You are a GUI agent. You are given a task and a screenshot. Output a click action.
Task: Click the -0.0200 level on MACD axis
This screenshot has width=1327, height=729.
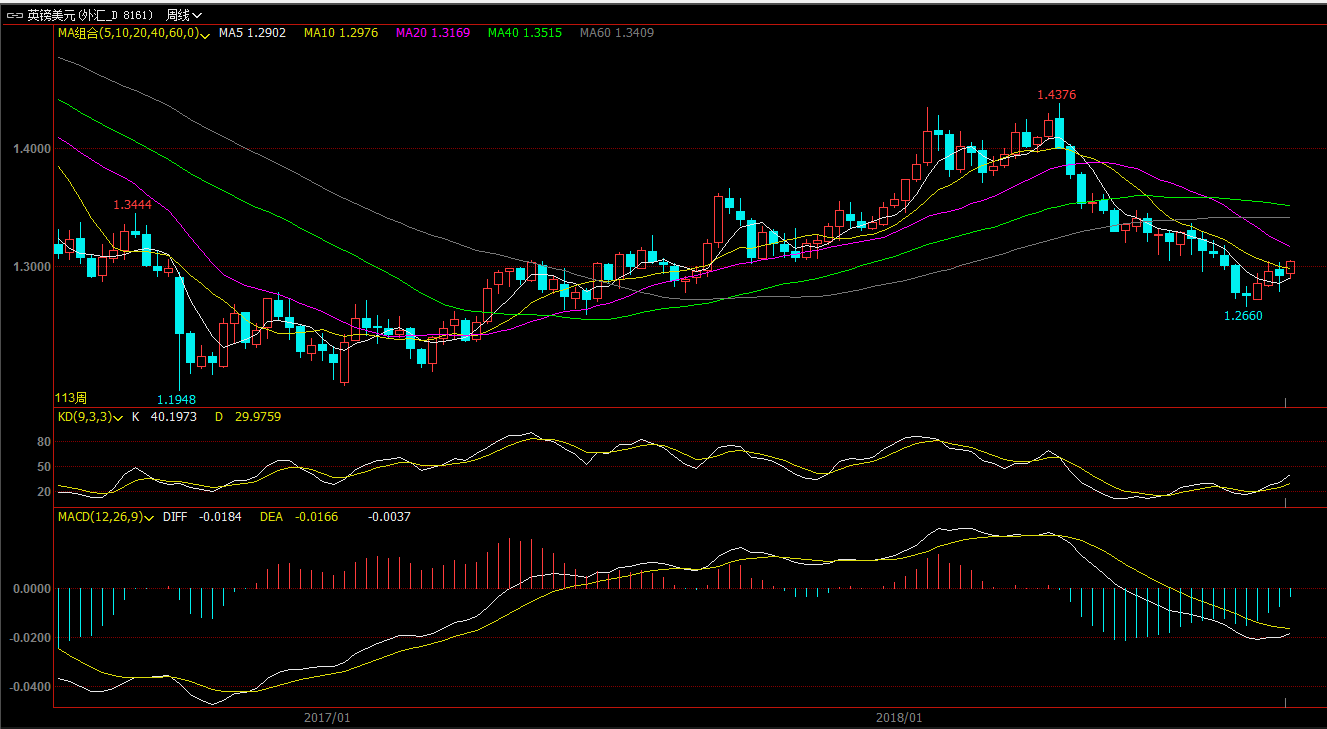[x=29, y=638]
